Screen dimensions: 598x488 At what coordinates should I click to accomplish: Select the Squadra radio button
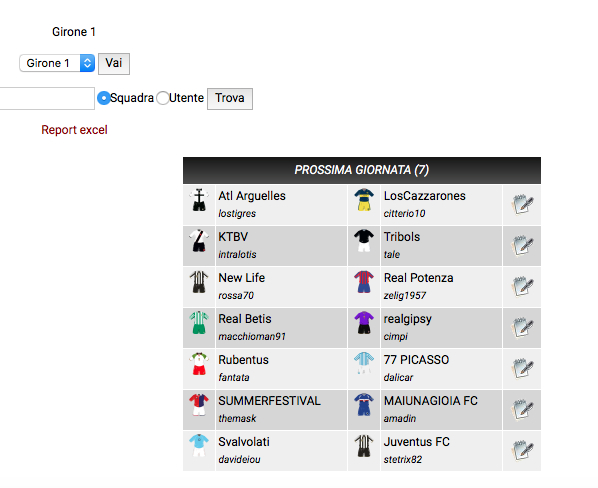104,98
